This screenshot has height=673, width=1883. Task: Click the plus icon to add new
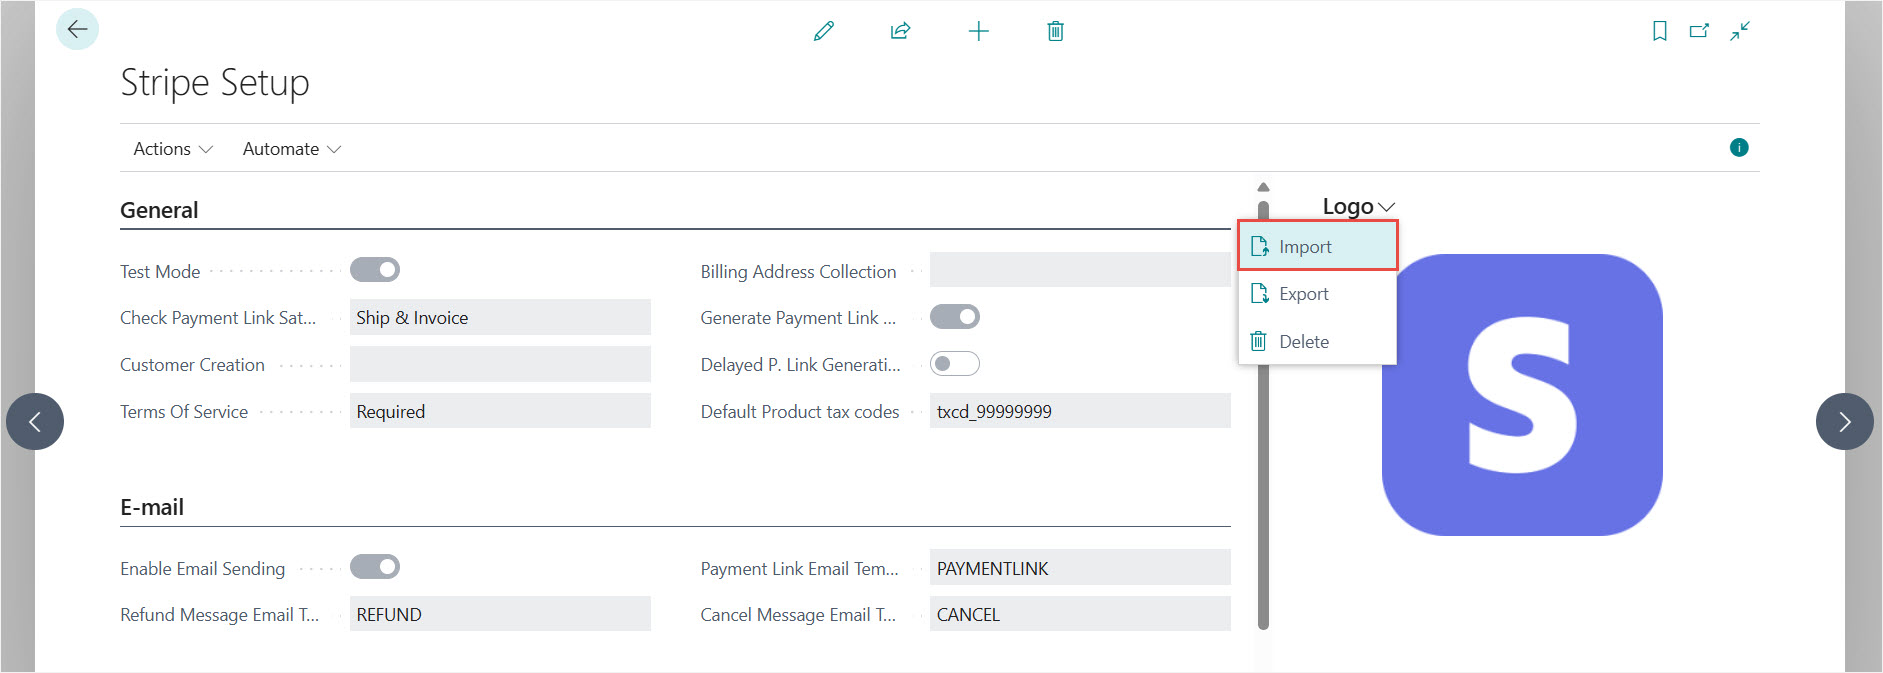tap(978, 31)
